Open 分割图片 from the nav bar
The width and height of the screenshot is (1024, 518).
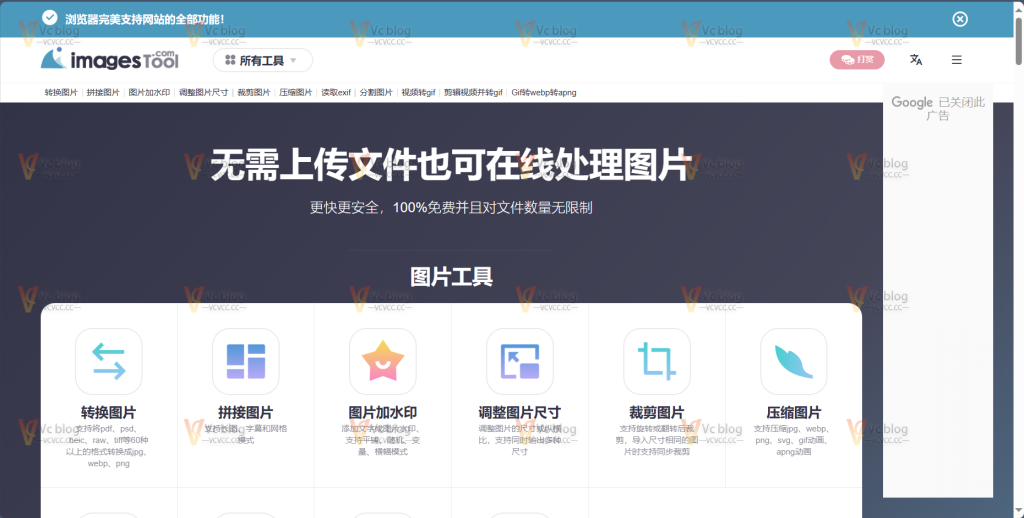(x=376, y=92)
